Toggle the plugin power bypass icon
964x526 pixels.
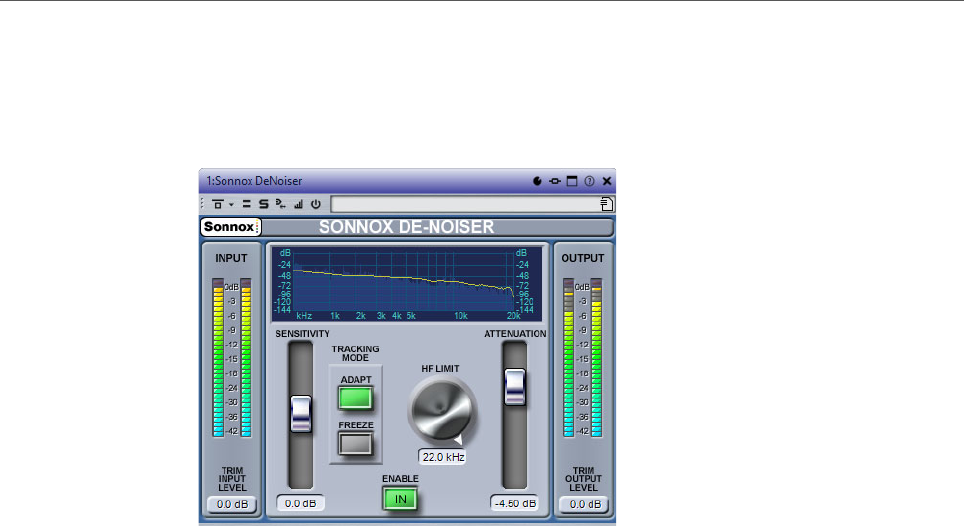(315, 204)
